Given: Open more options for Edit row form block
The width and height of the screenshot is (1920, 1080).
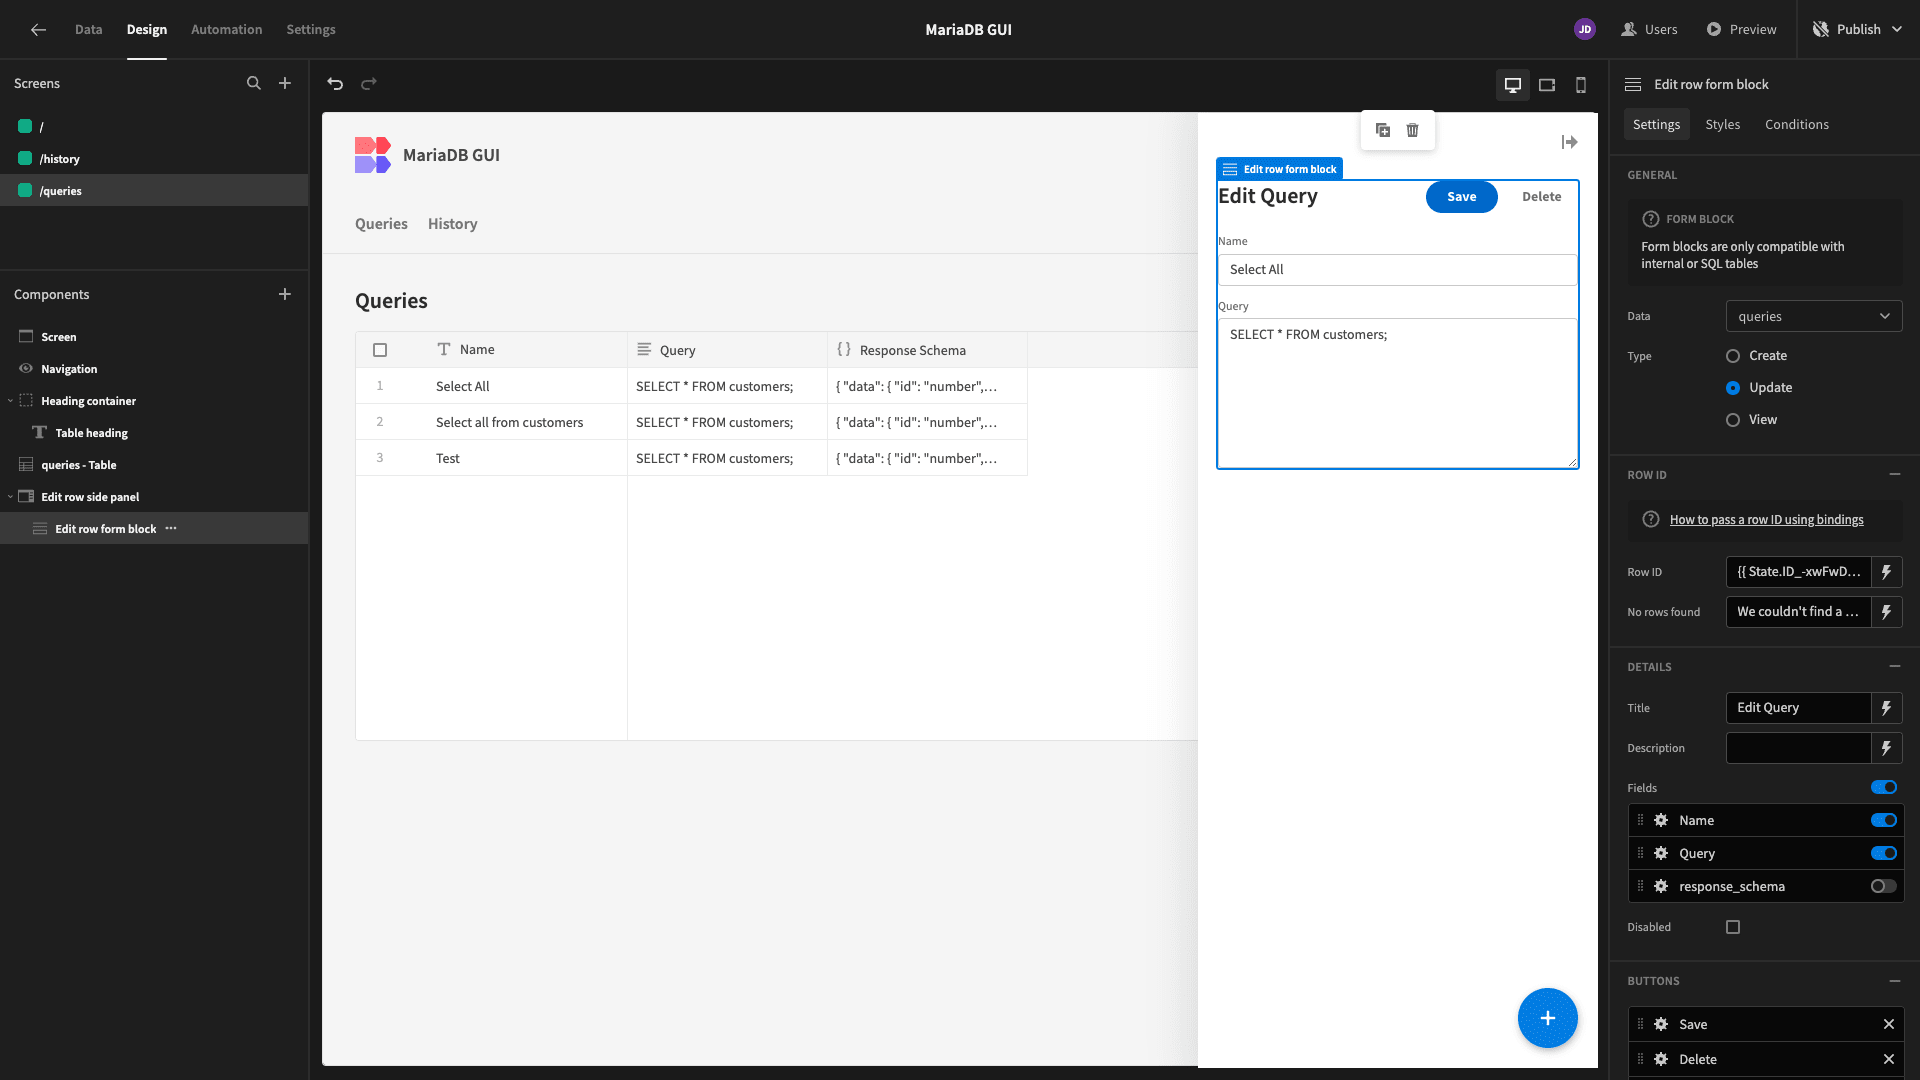Looking at the screenshot, I should [x=171, y=528].
